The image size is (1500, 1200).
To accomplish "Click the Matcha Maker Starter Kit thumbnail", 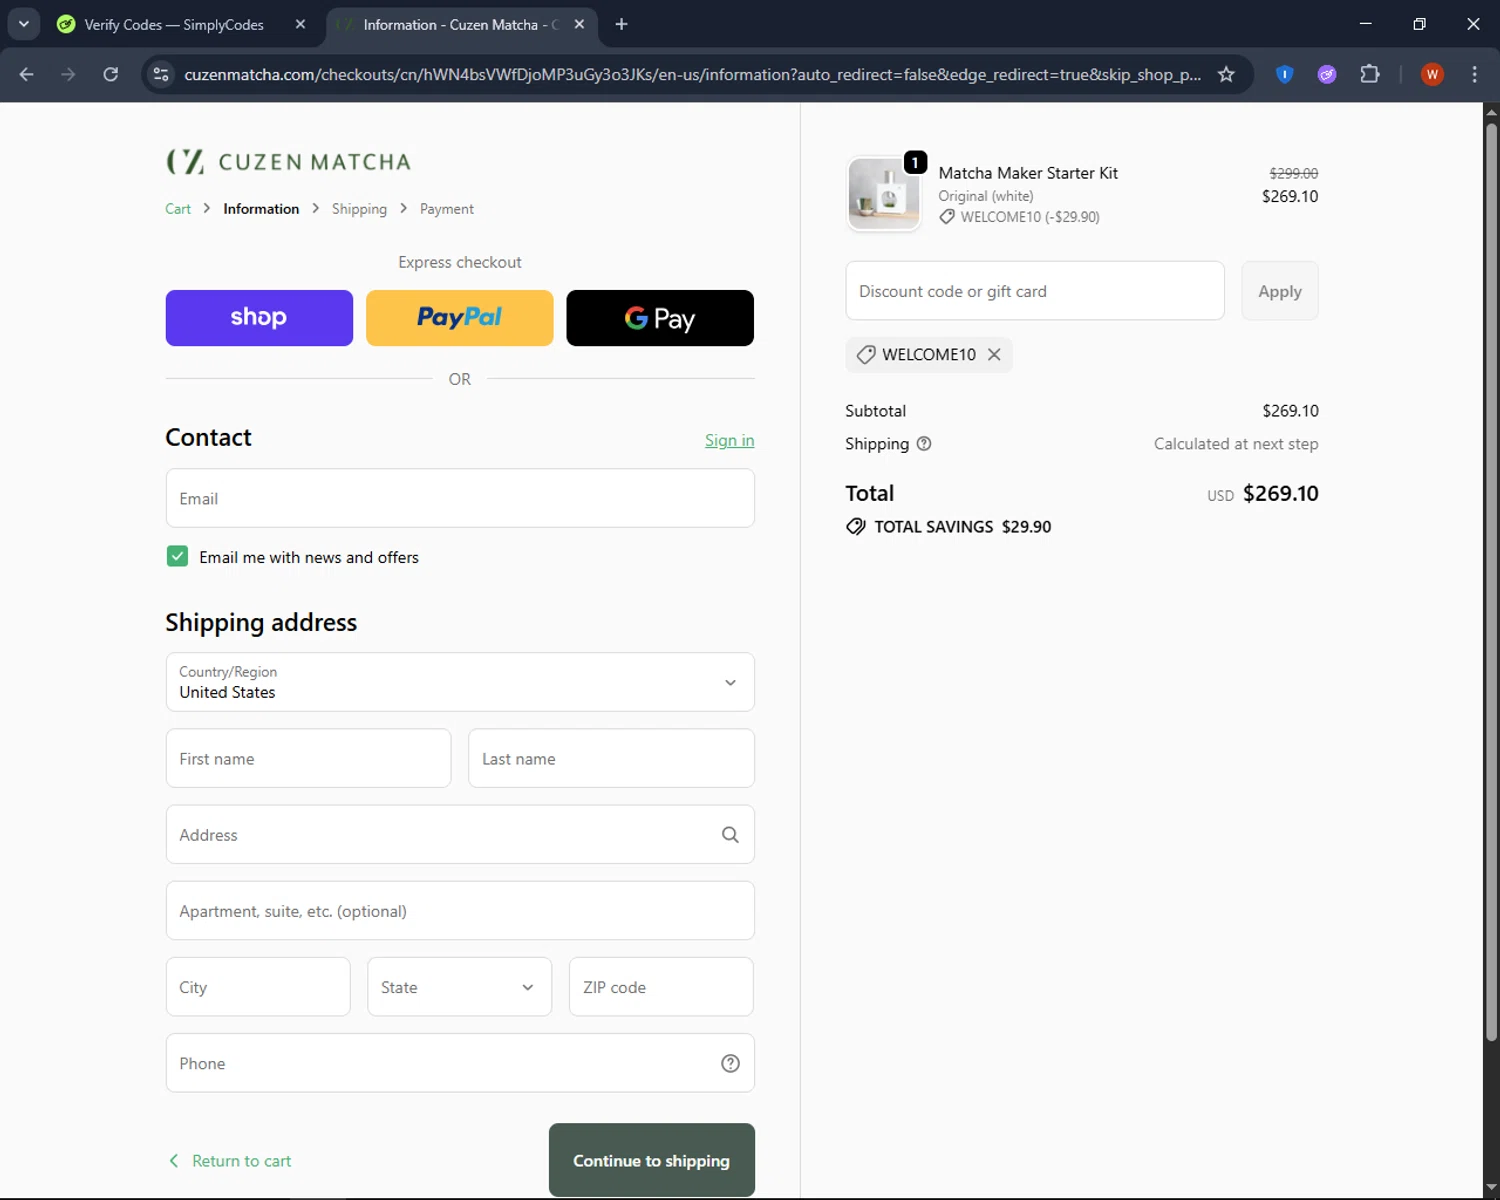I will click(x=884, y=194).
